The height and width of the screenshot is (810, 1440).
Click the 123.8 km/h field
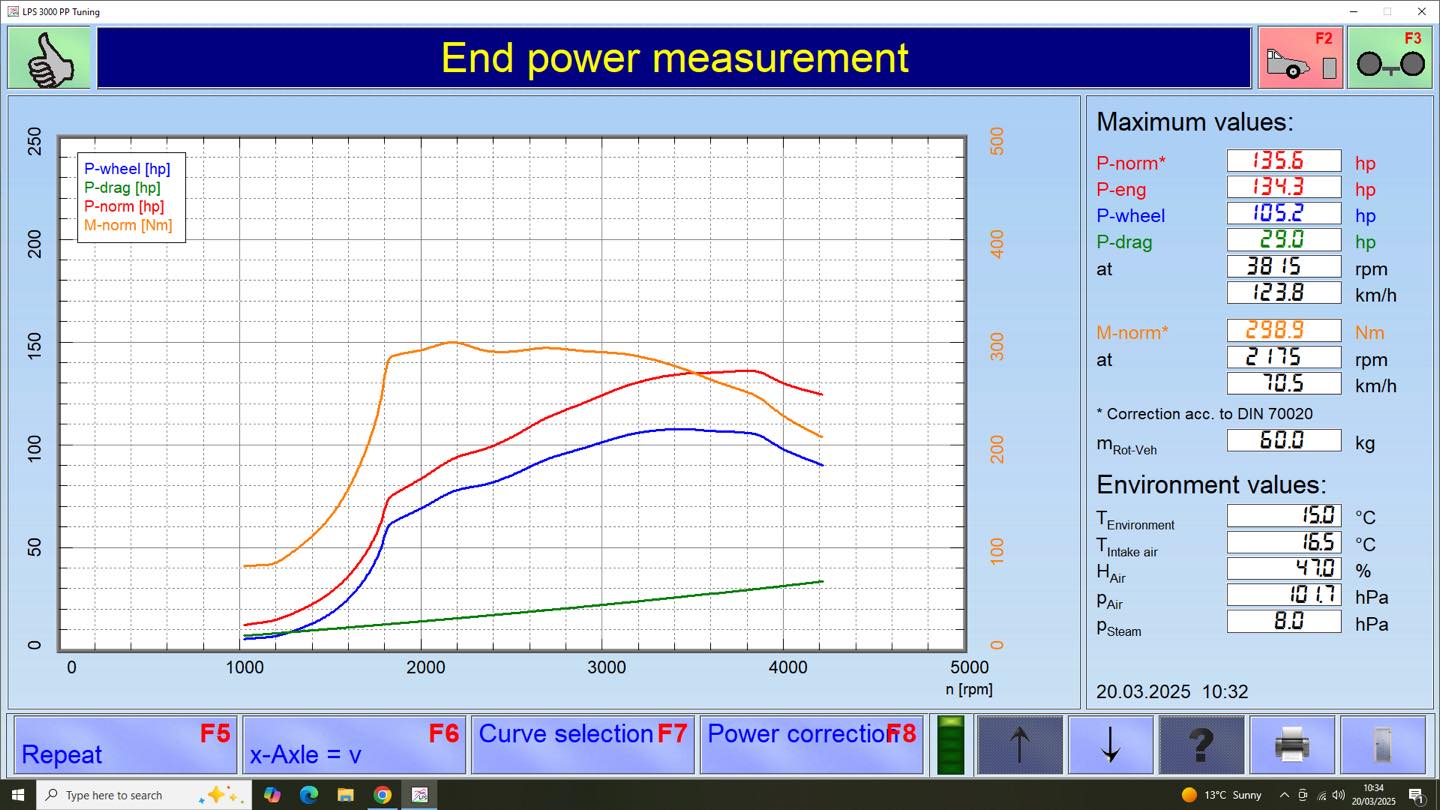point(1284,293)
